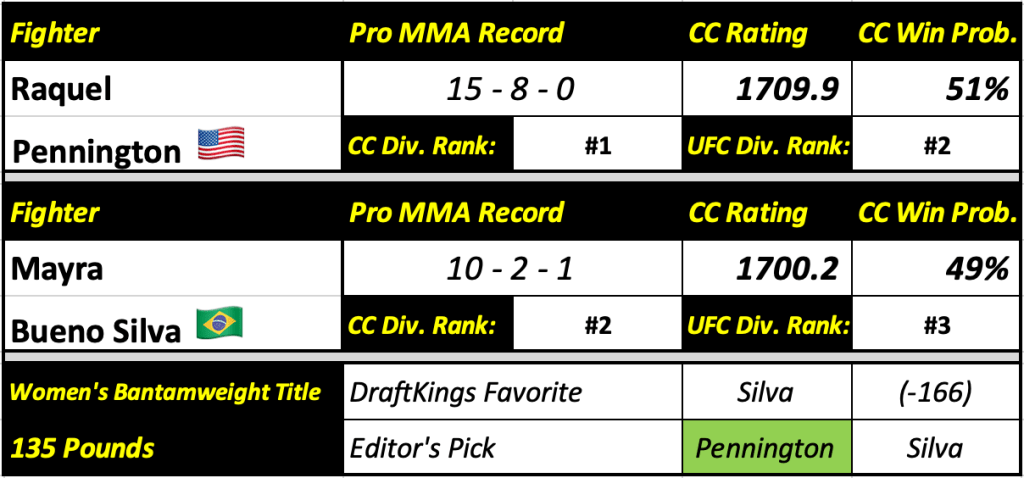Click the (-166) odds cell
The height and width of the screenshot is (478, 1024).
[x=936, y=391]
